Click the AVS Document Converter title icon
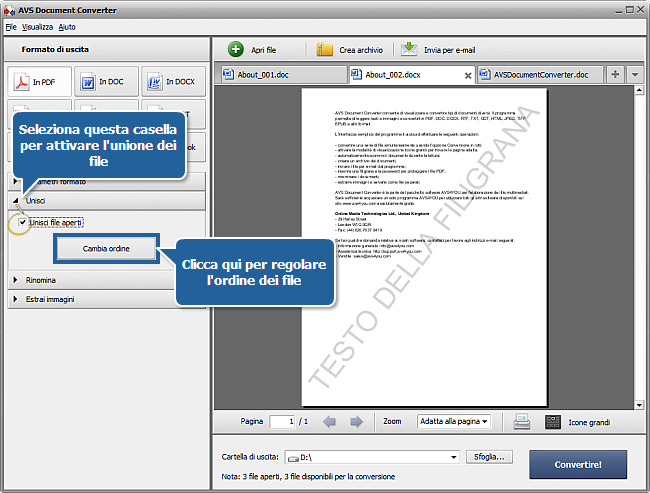650x493 pixels. (9, 10)
